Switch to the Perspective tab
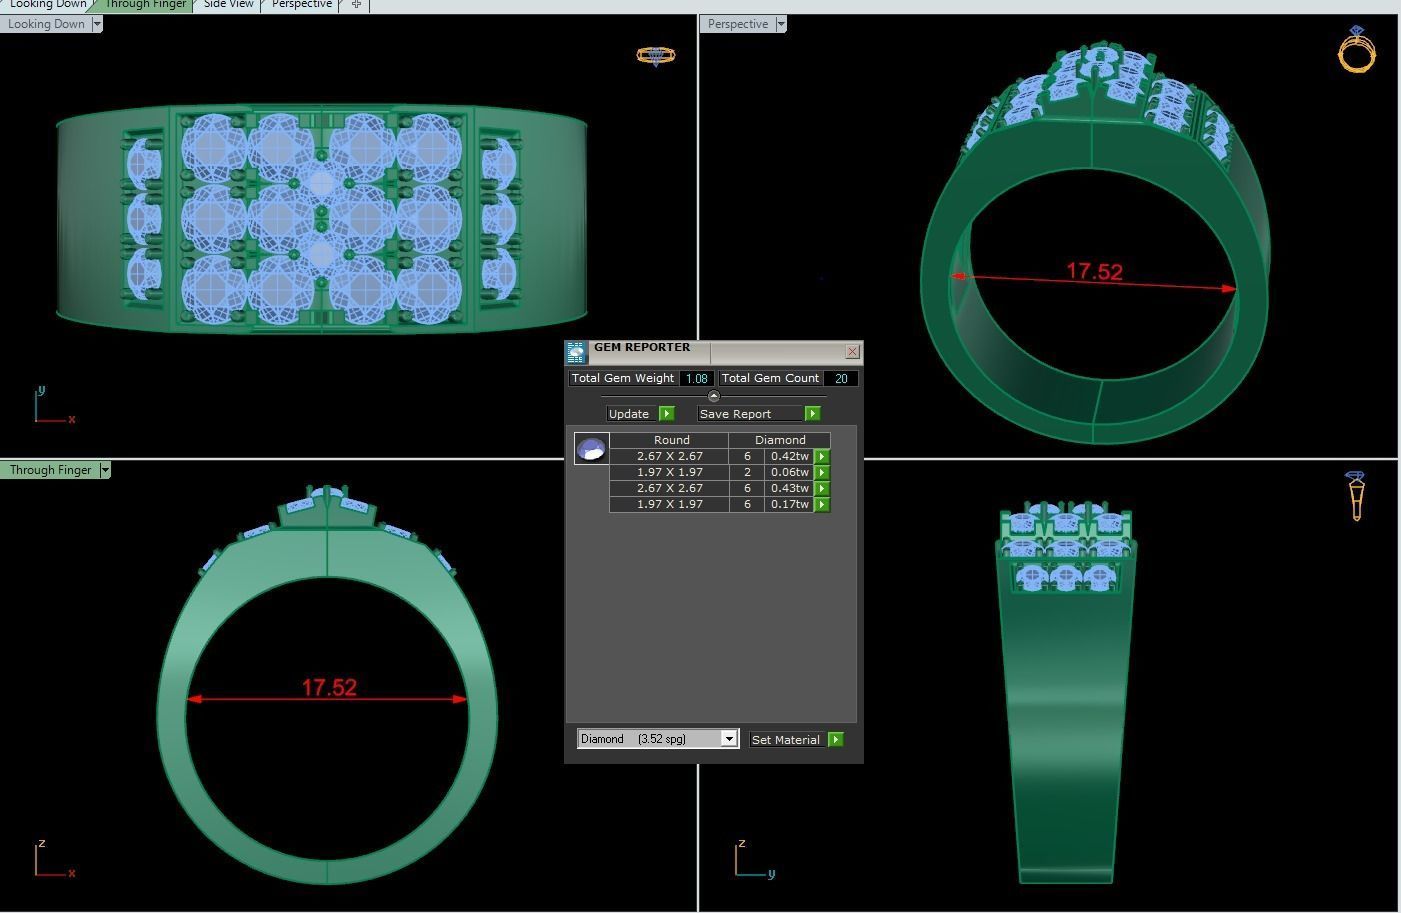 (301, 5)
